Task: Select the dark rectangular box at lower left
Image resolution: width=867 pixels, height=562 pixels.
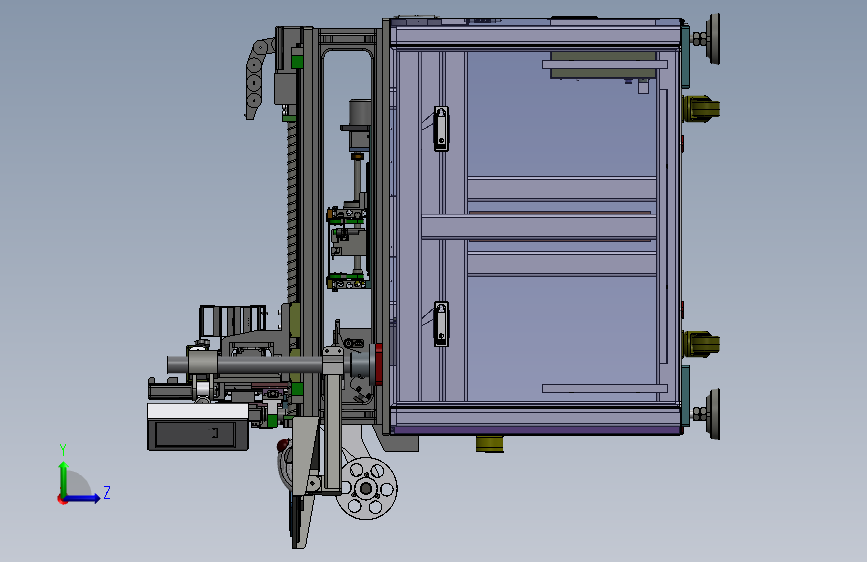Action: (198, 434)
